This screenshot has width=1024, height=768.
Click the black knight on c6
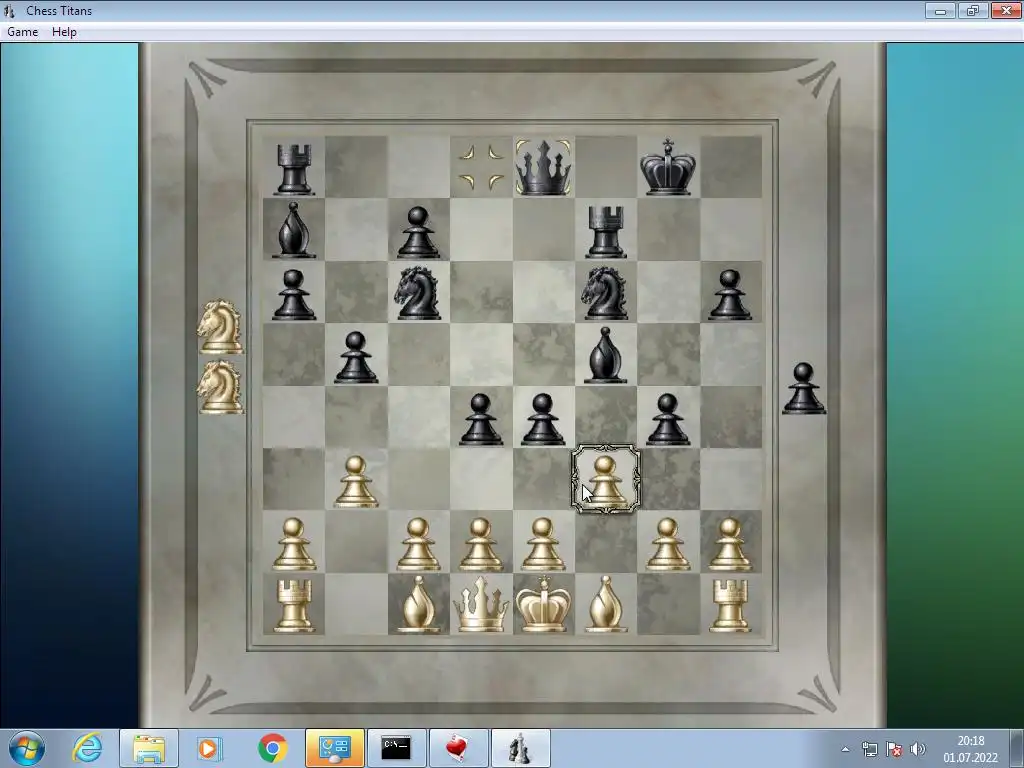(x=418, y=293)
